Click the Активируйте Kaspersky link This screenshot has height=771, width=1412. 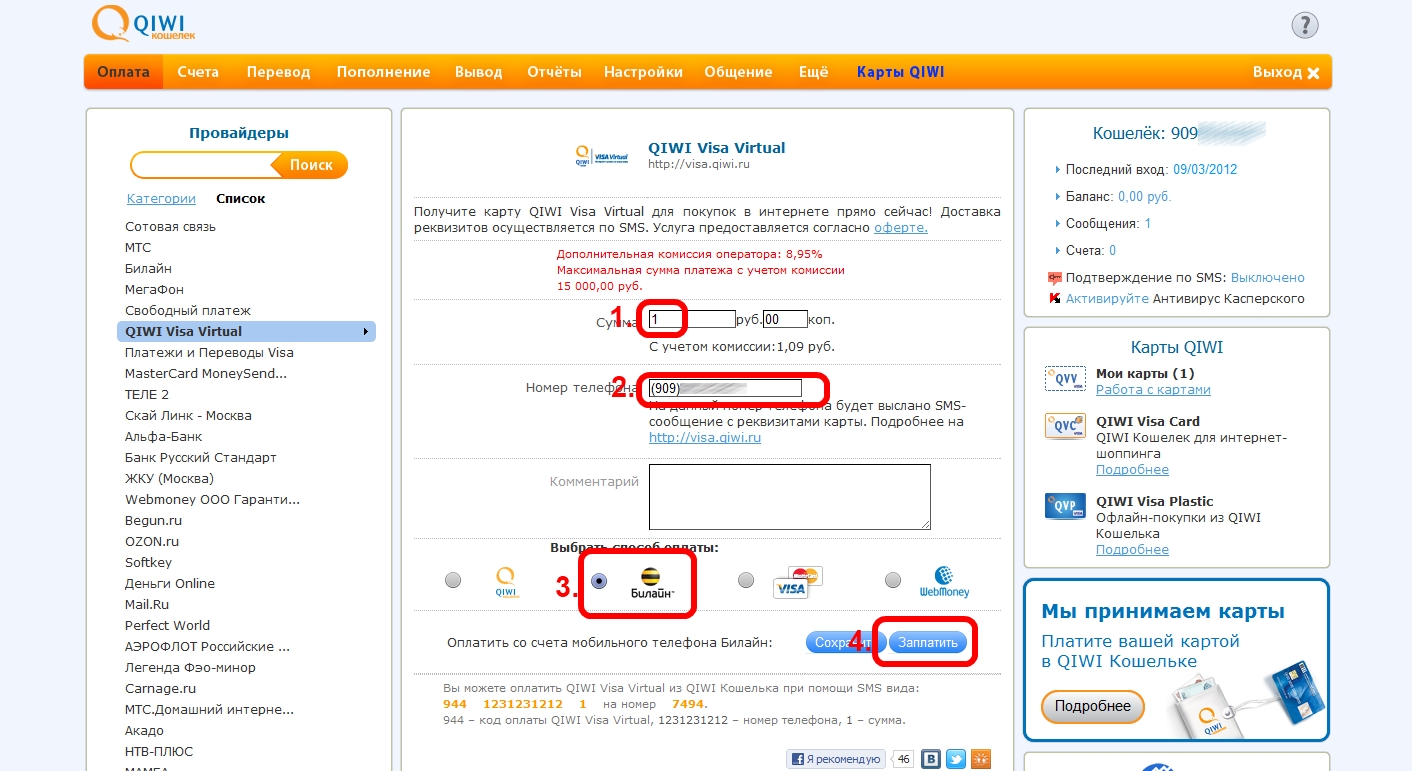pos(1107,299)
